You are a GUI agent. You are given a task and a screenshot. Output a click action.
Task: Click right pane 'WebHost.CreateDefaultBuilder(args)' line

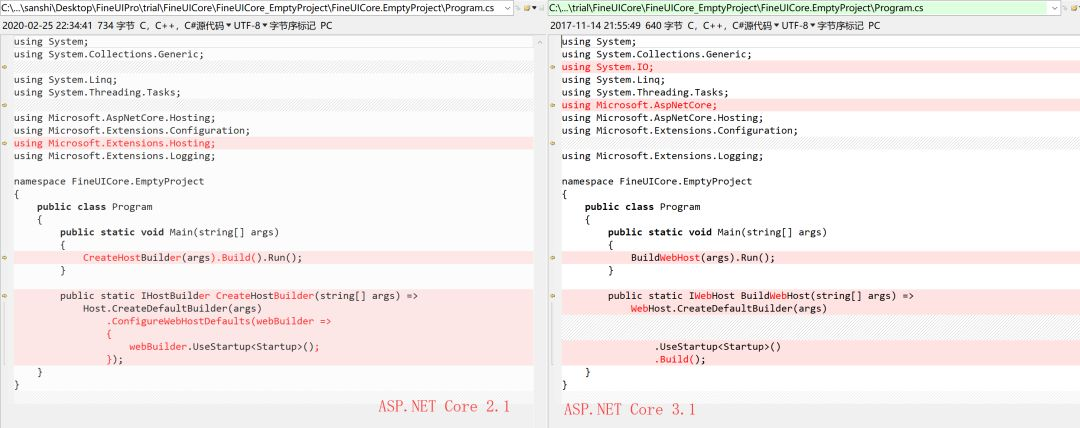point(729,308)
